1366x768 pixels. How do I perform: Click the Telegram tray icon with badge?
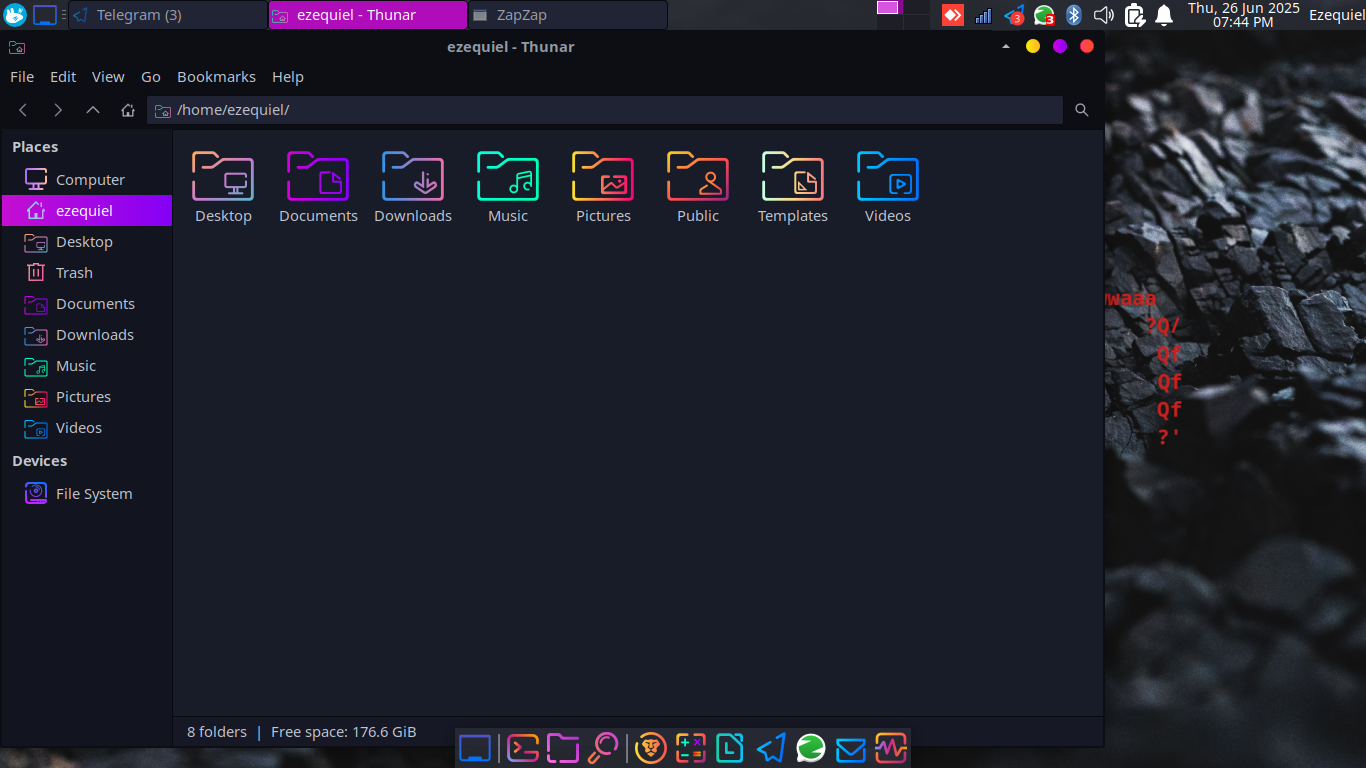(1014, 15)
